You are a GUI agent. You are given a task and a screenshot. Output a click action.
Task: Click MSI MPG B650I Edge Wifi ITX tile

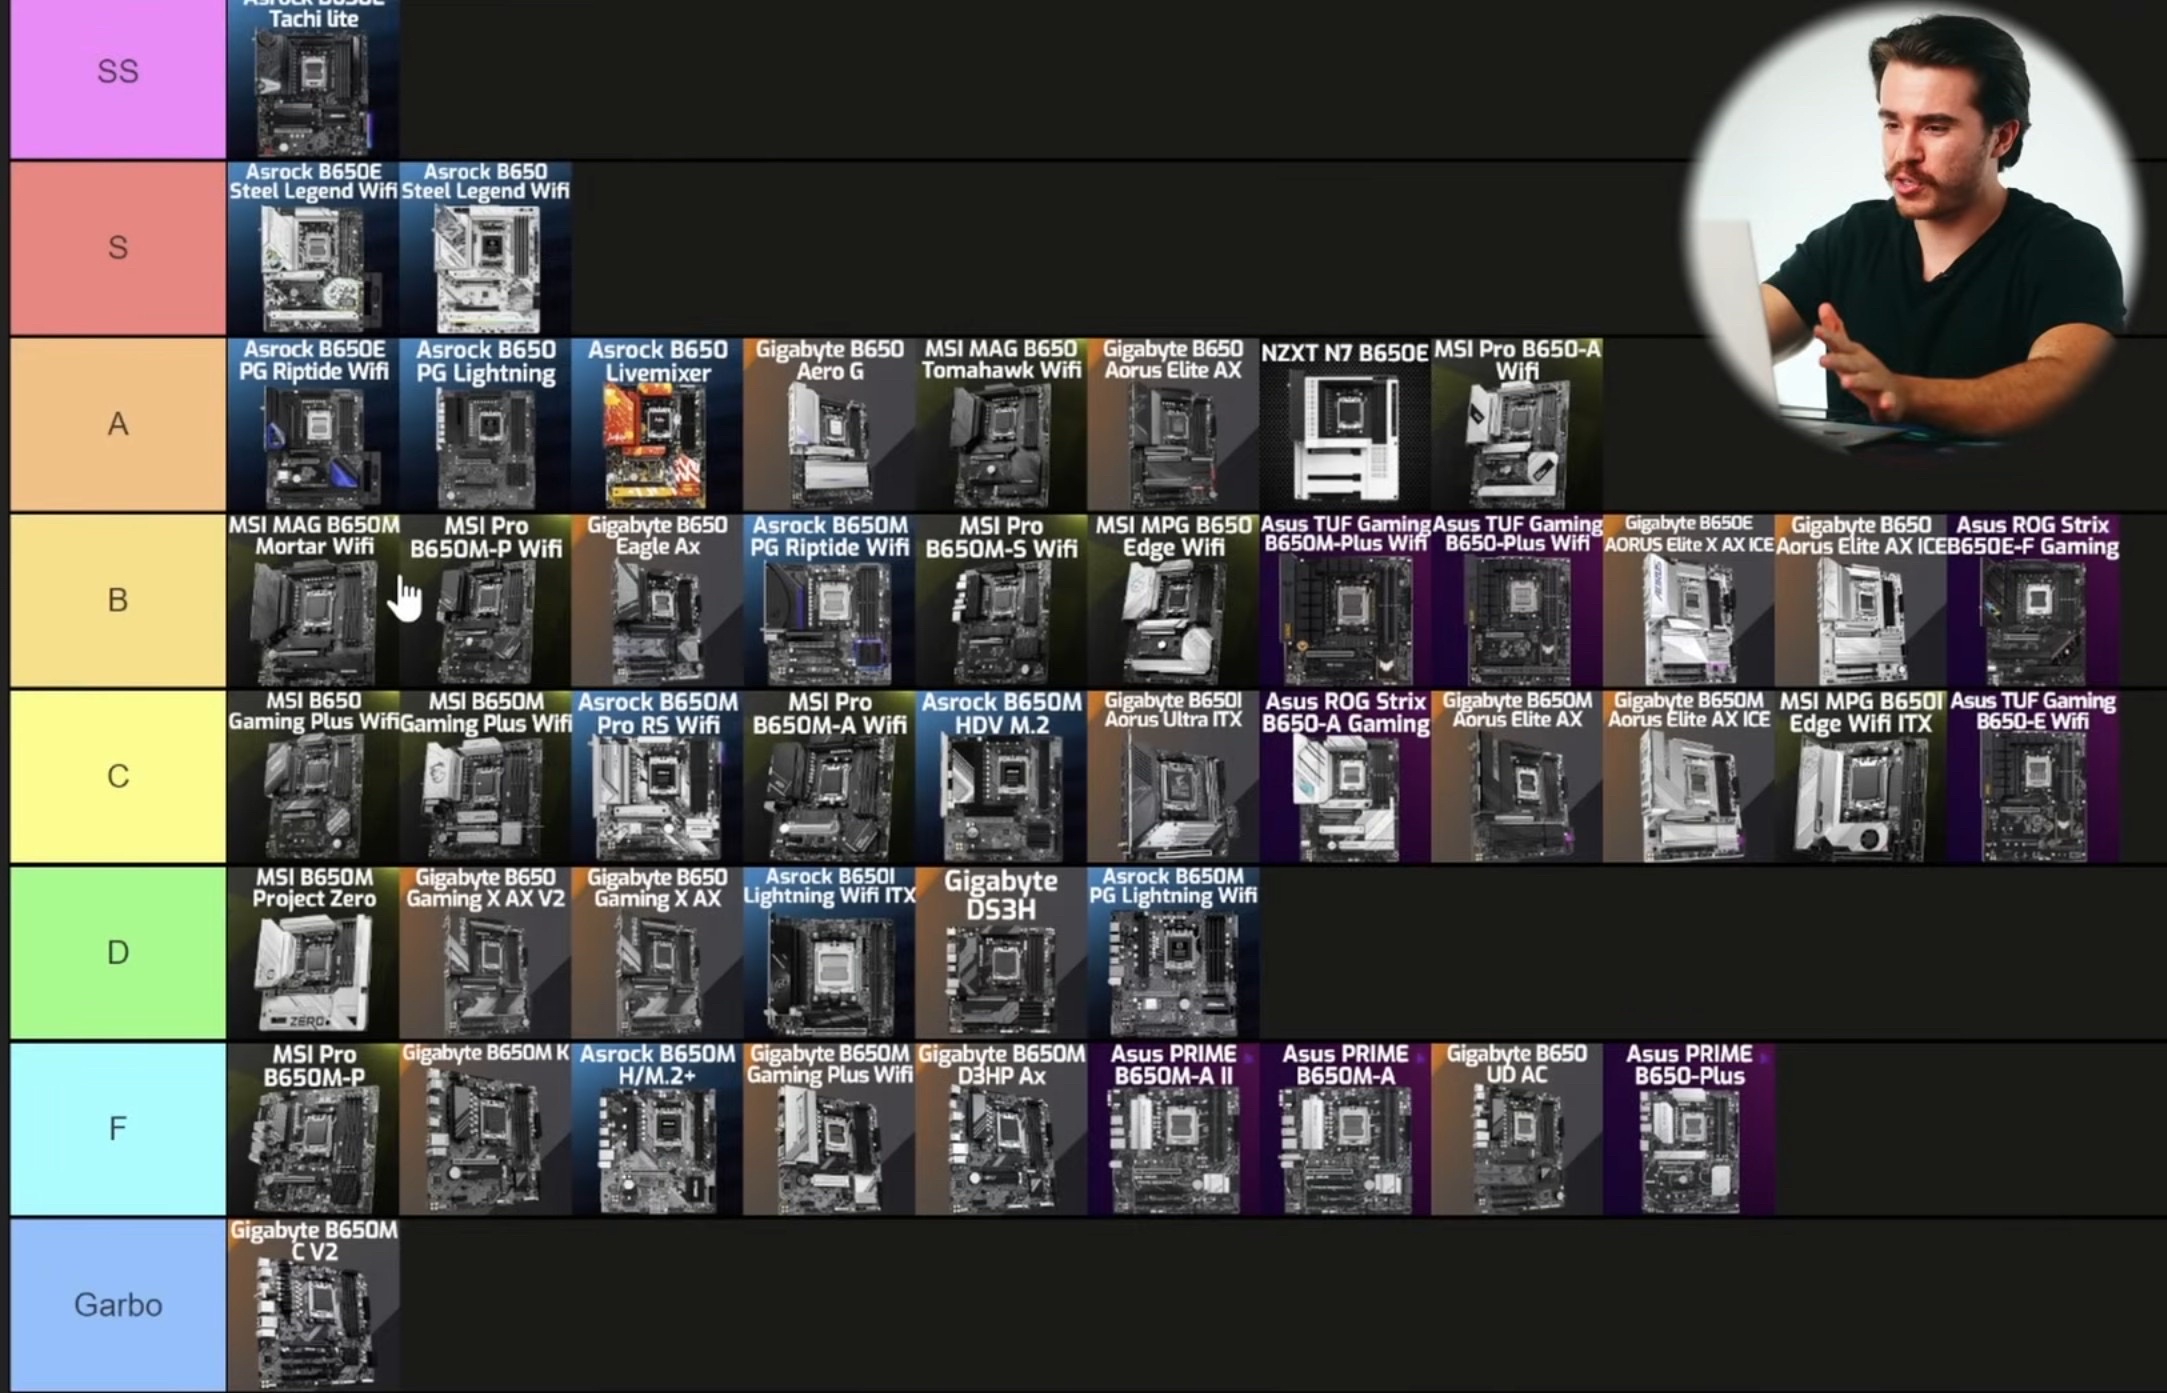[1861, 776]
